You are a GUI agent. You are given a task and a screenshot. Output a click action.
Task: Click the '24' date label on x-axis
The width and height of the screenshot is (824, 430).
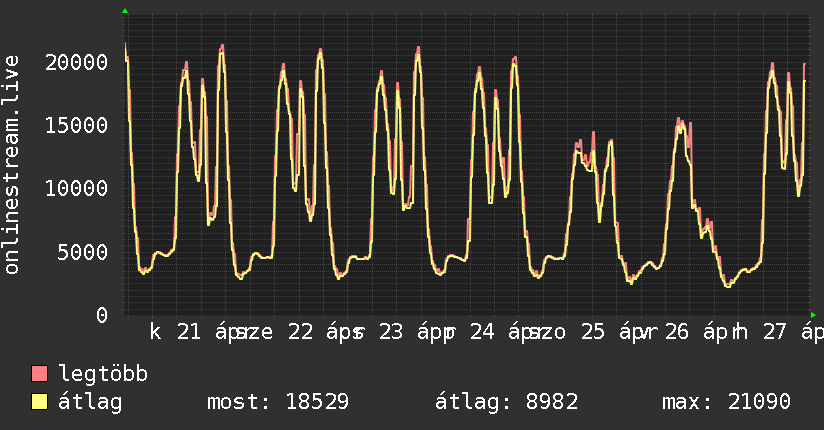tap(482, 332)
